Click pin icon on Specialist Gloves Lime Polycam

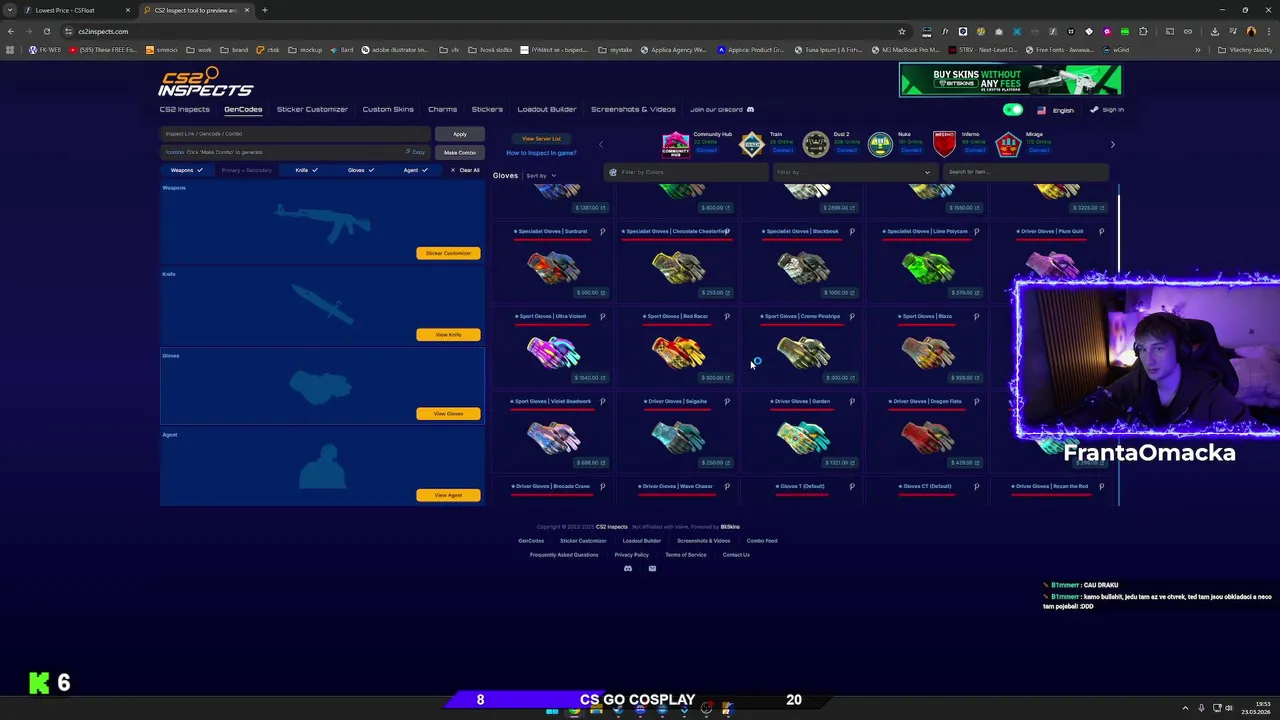click(x=976, y=231)
